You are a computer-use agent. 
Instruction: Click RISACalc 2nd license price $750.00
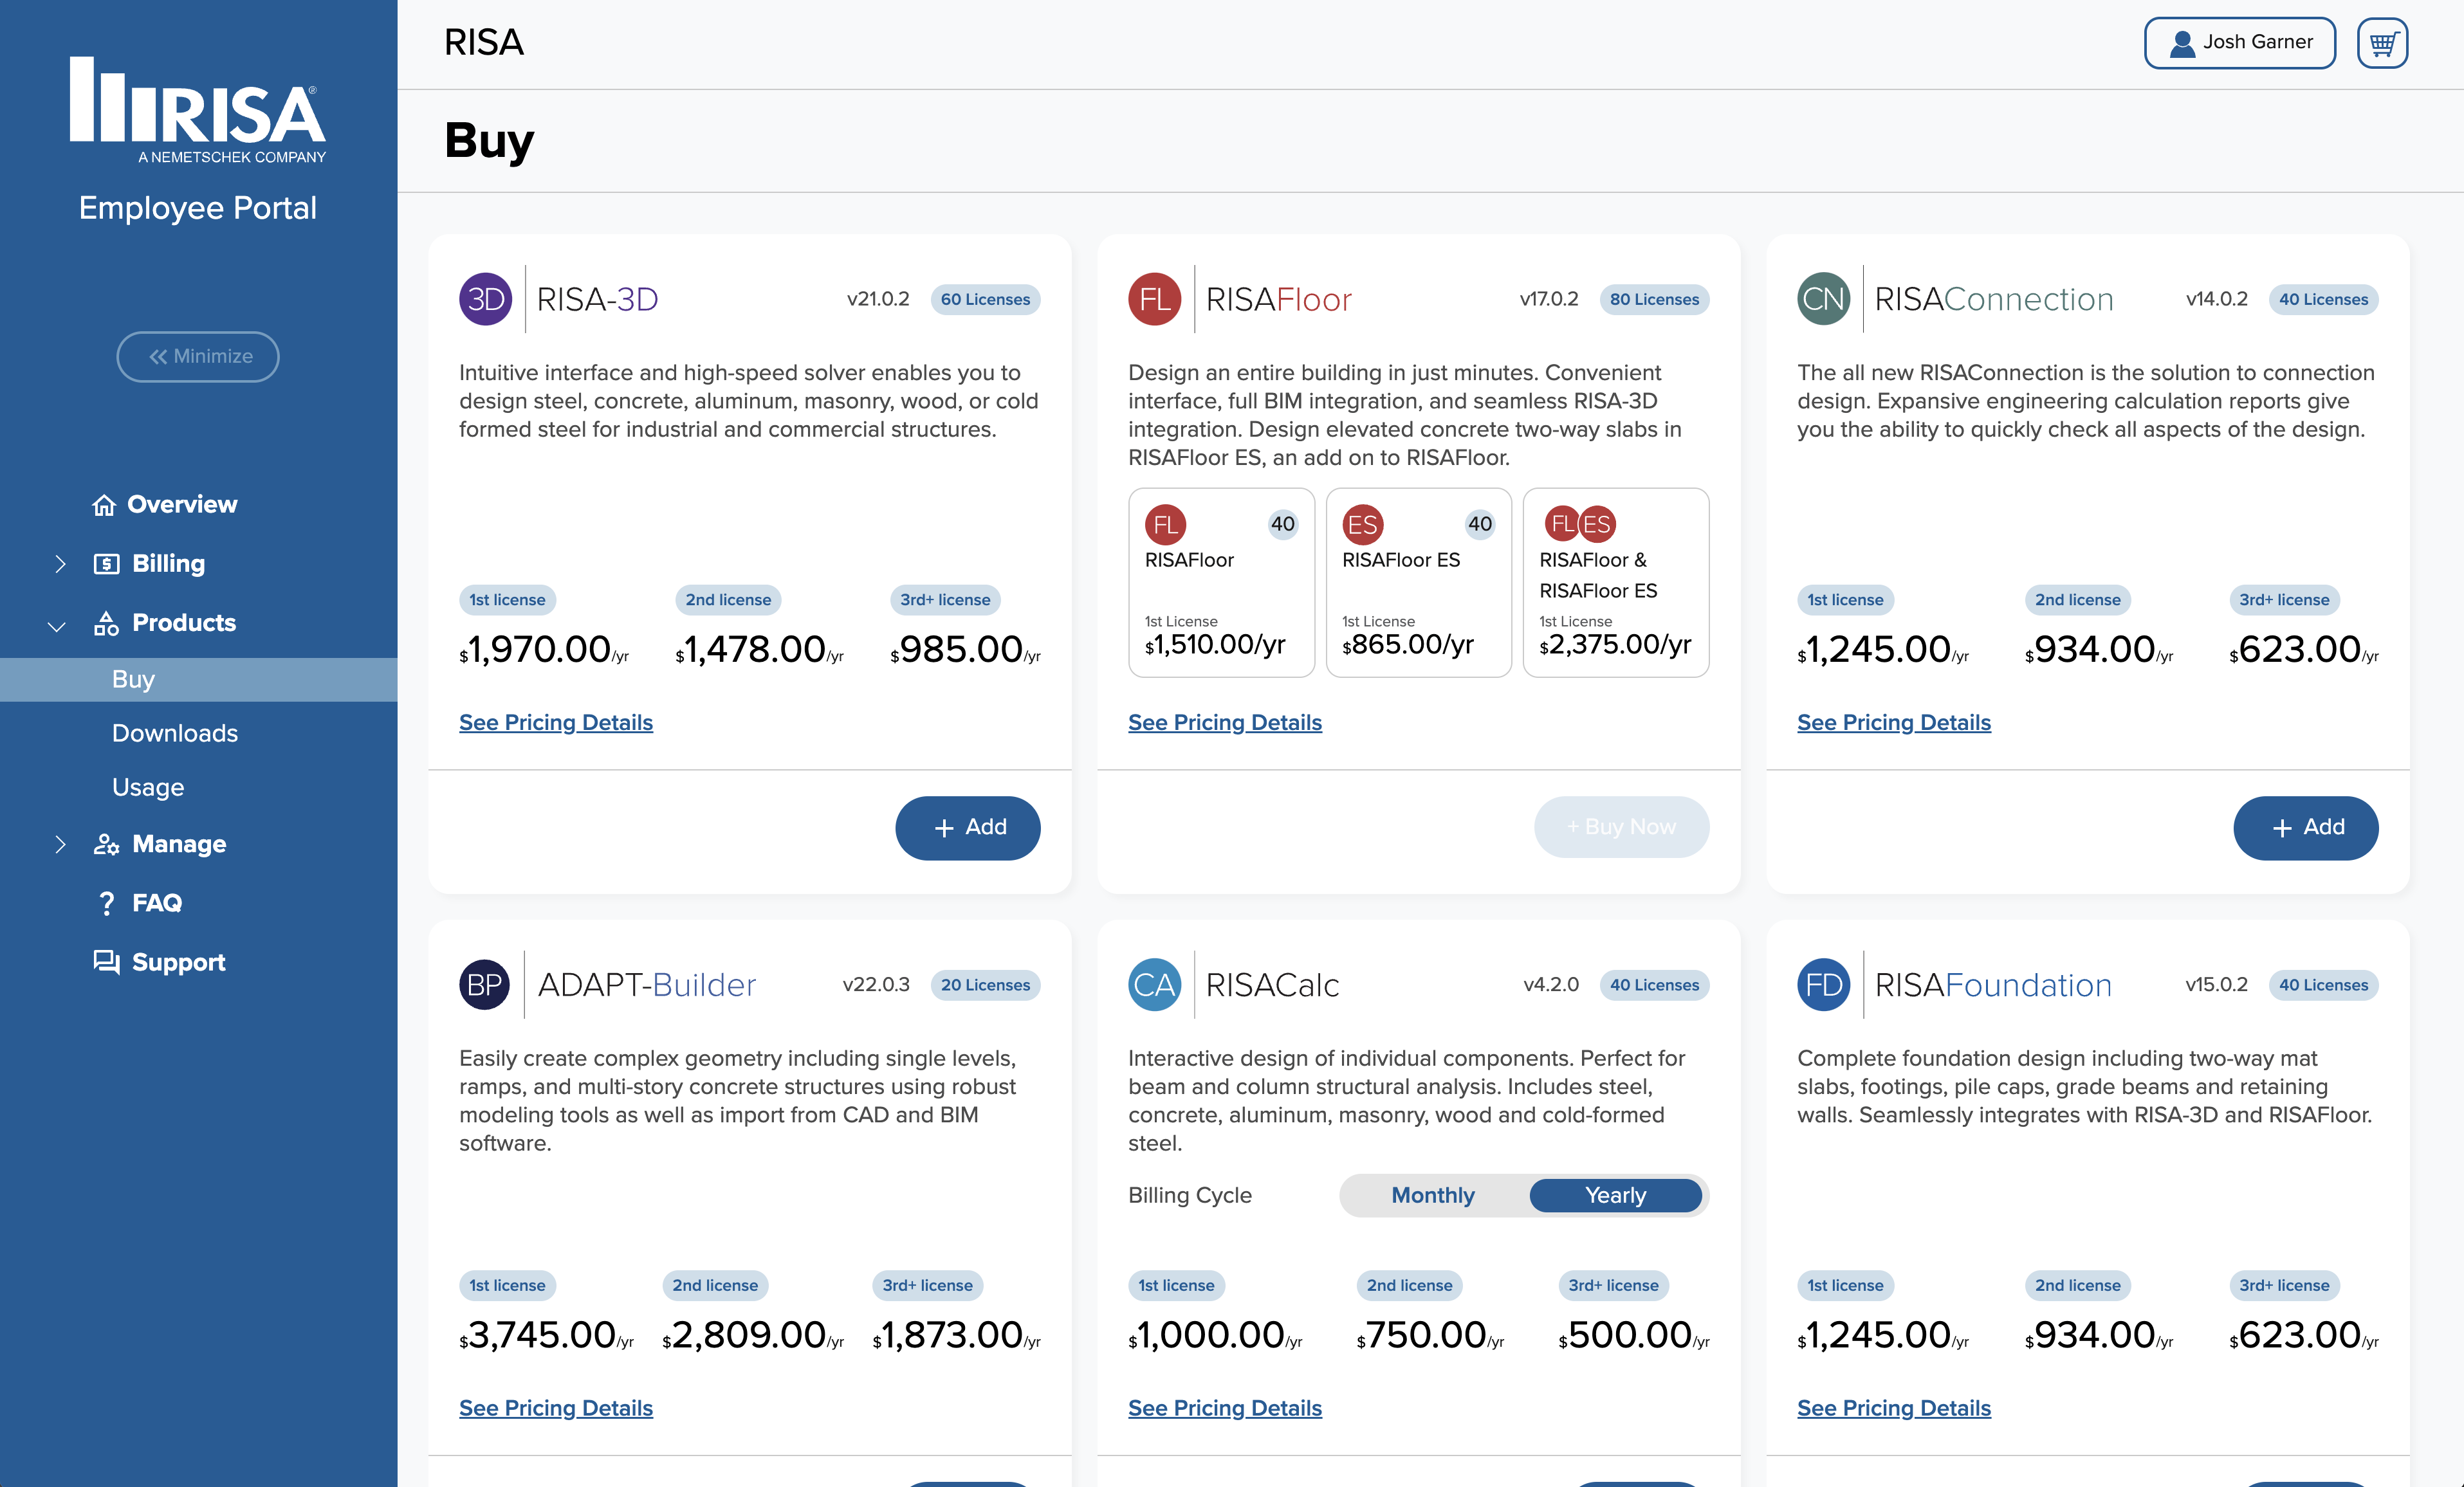pos(1430,1336)
